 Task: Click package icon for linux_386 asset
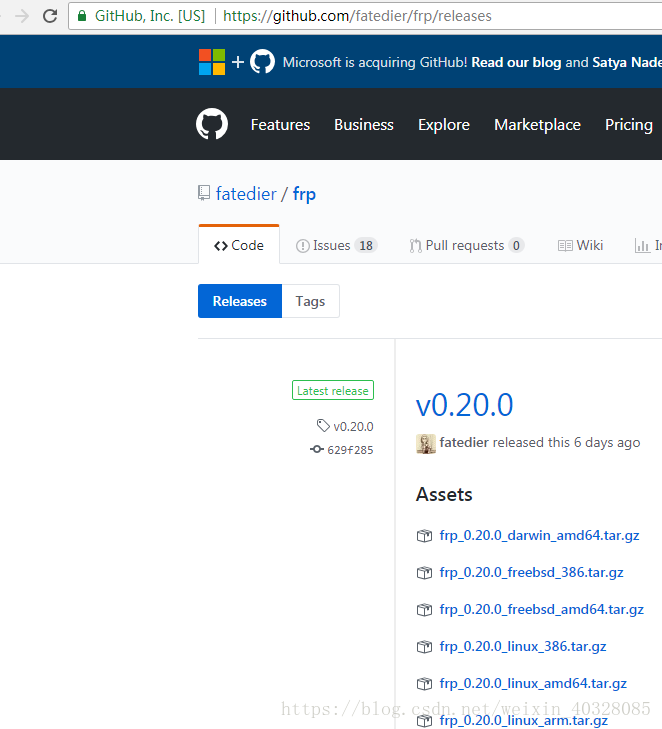coord(424,647)
